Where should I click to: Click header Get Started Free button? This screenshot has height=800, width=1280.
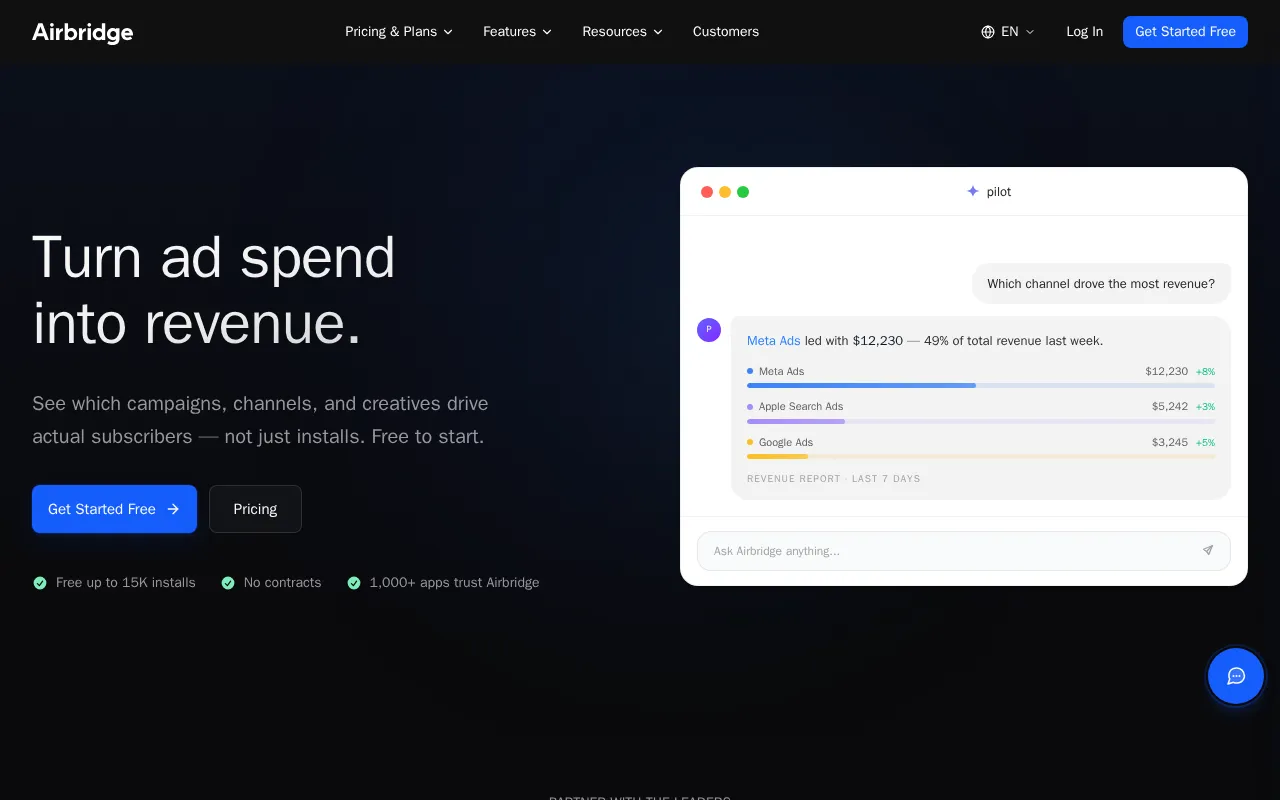1185,32
